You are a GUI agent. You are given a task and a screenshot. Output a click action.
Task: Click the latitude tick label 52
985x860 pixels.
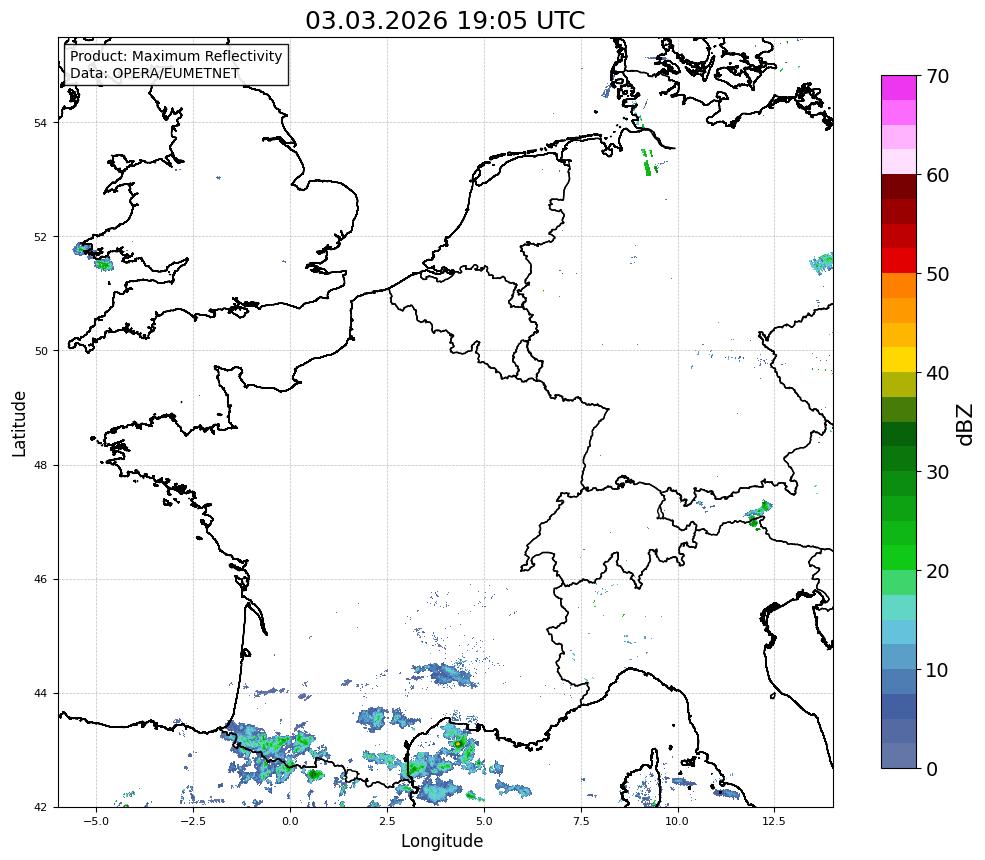40,237
